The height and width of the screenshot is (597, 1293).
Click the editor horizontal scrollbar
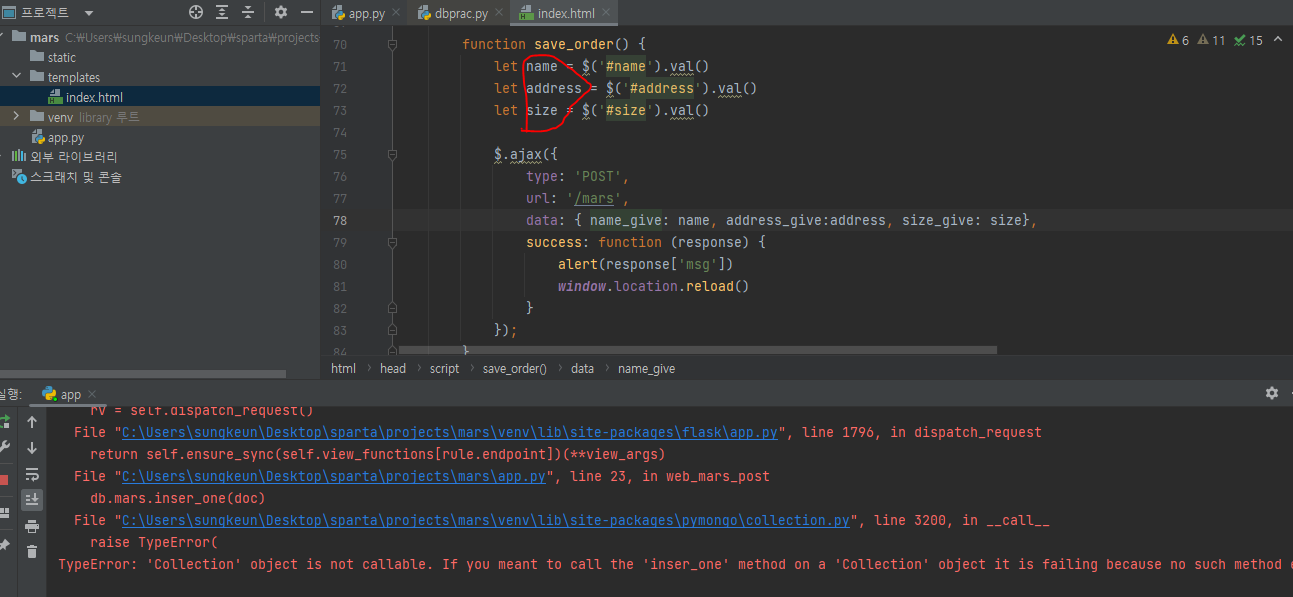tap(698, 350)
